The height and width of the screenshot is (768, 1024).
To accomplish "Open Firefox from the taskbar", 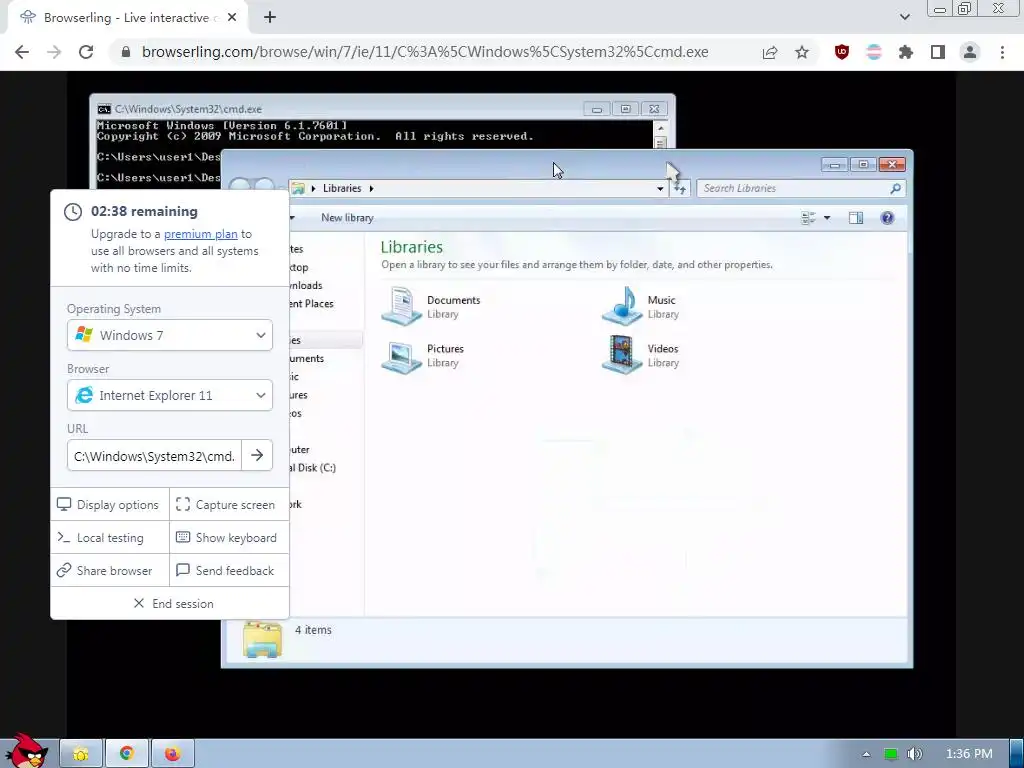I will [x=172, y=754].
